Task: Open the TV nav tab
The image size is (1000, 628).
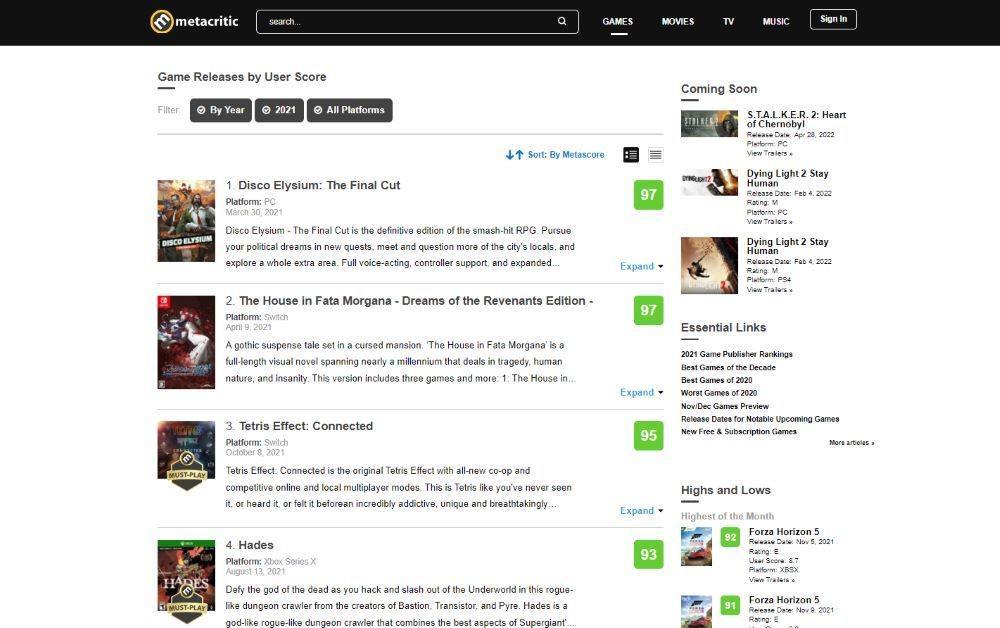Action: [728, 22]
